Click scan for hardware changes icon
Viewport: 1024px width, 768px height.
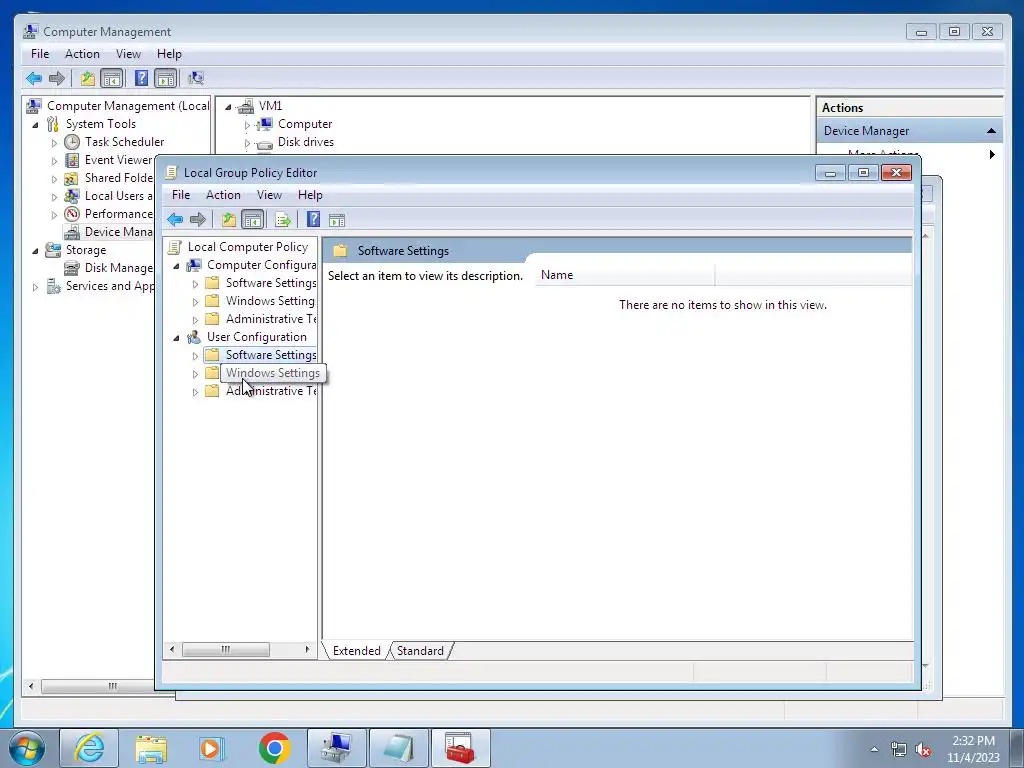click(x=196, y=79)
